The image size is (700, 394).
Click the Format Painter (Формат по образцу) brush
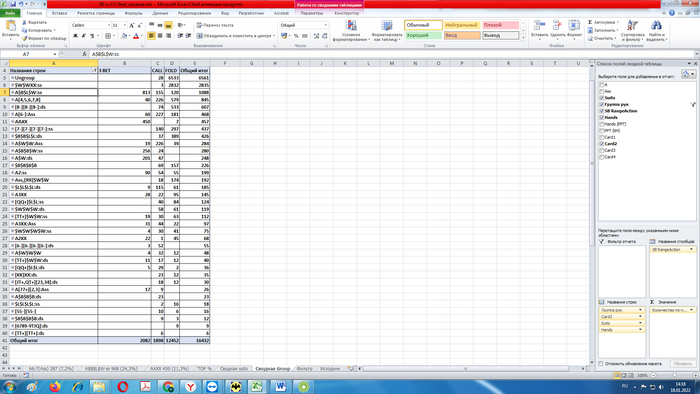click(x=25, y=38)
